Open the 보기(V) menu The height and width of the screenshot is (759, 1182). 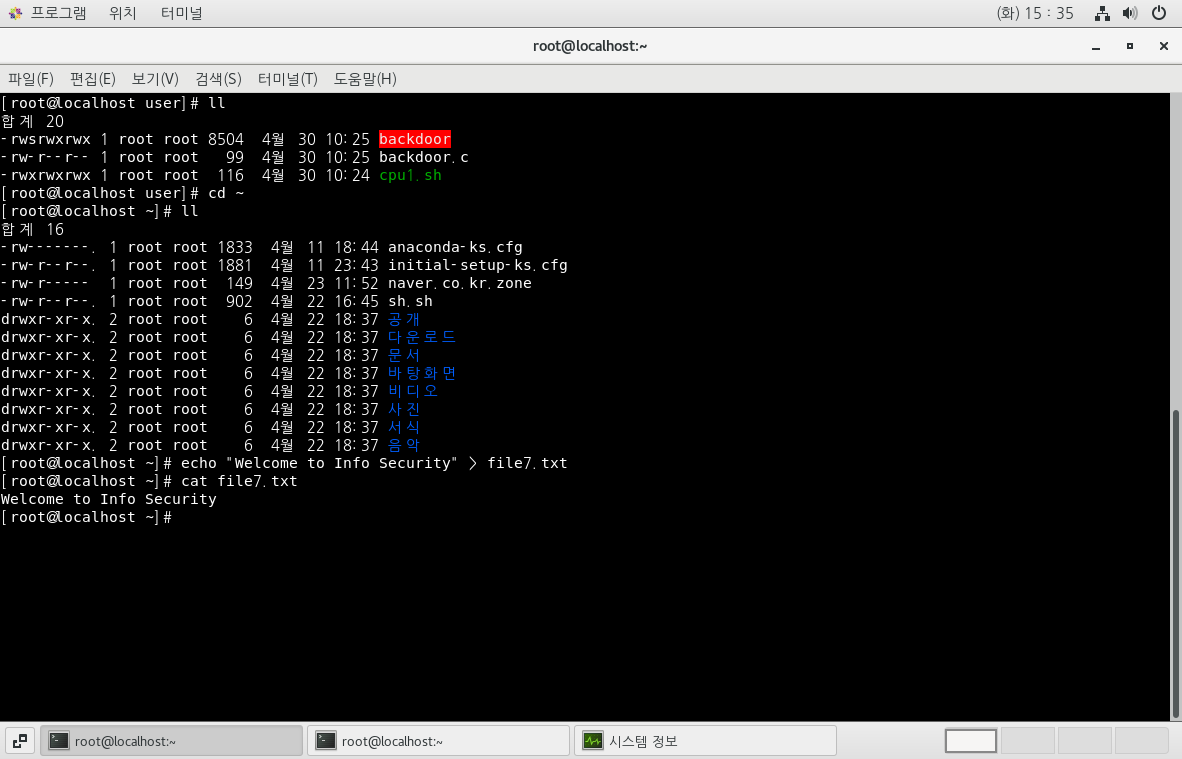pyautogui.click(x=155, y=78)
